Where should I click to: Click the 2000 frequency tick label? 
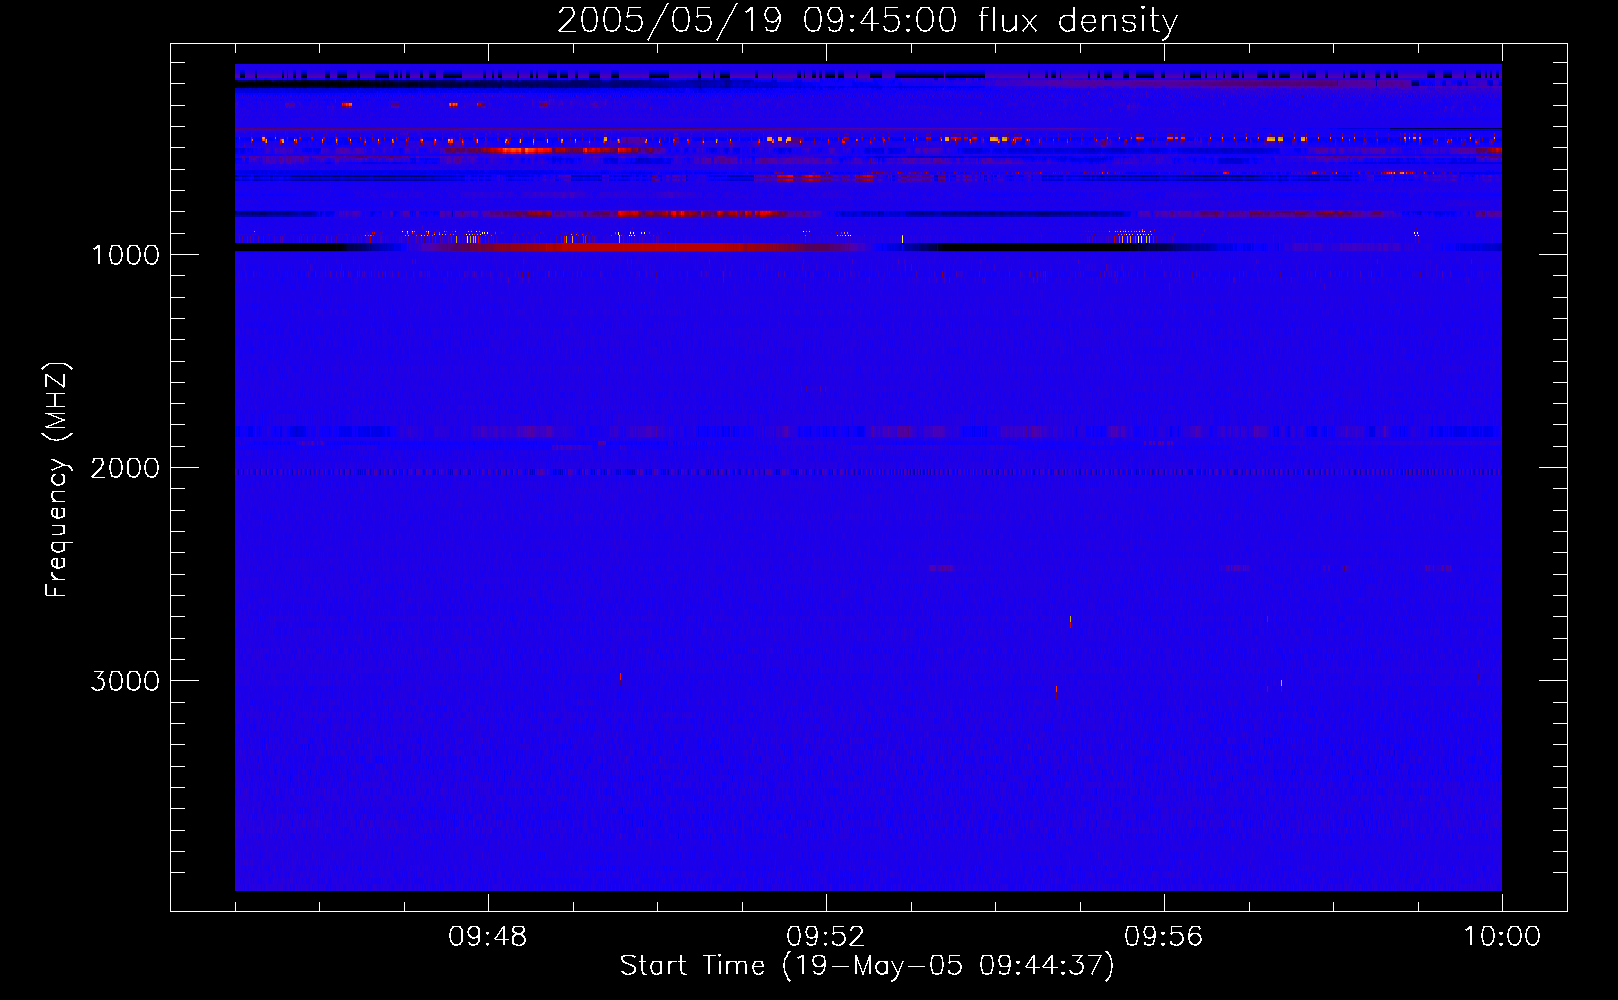tap(125, 468)
